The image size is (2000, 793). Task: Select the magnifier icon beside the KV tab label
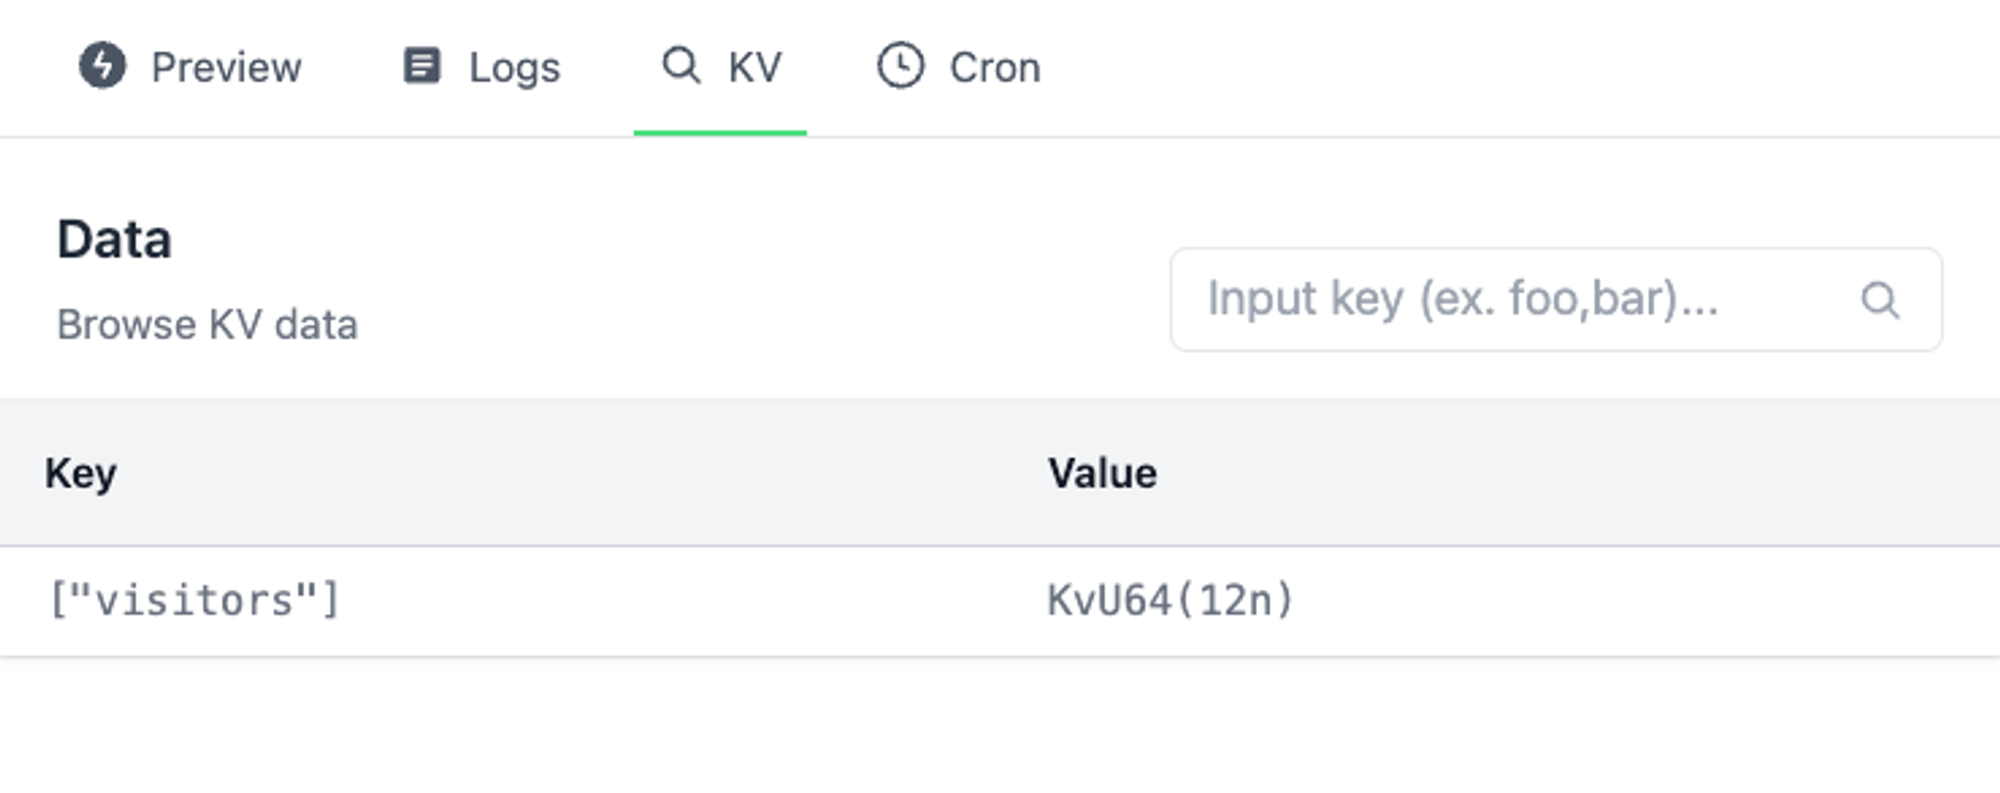click(x=681, y=67)
